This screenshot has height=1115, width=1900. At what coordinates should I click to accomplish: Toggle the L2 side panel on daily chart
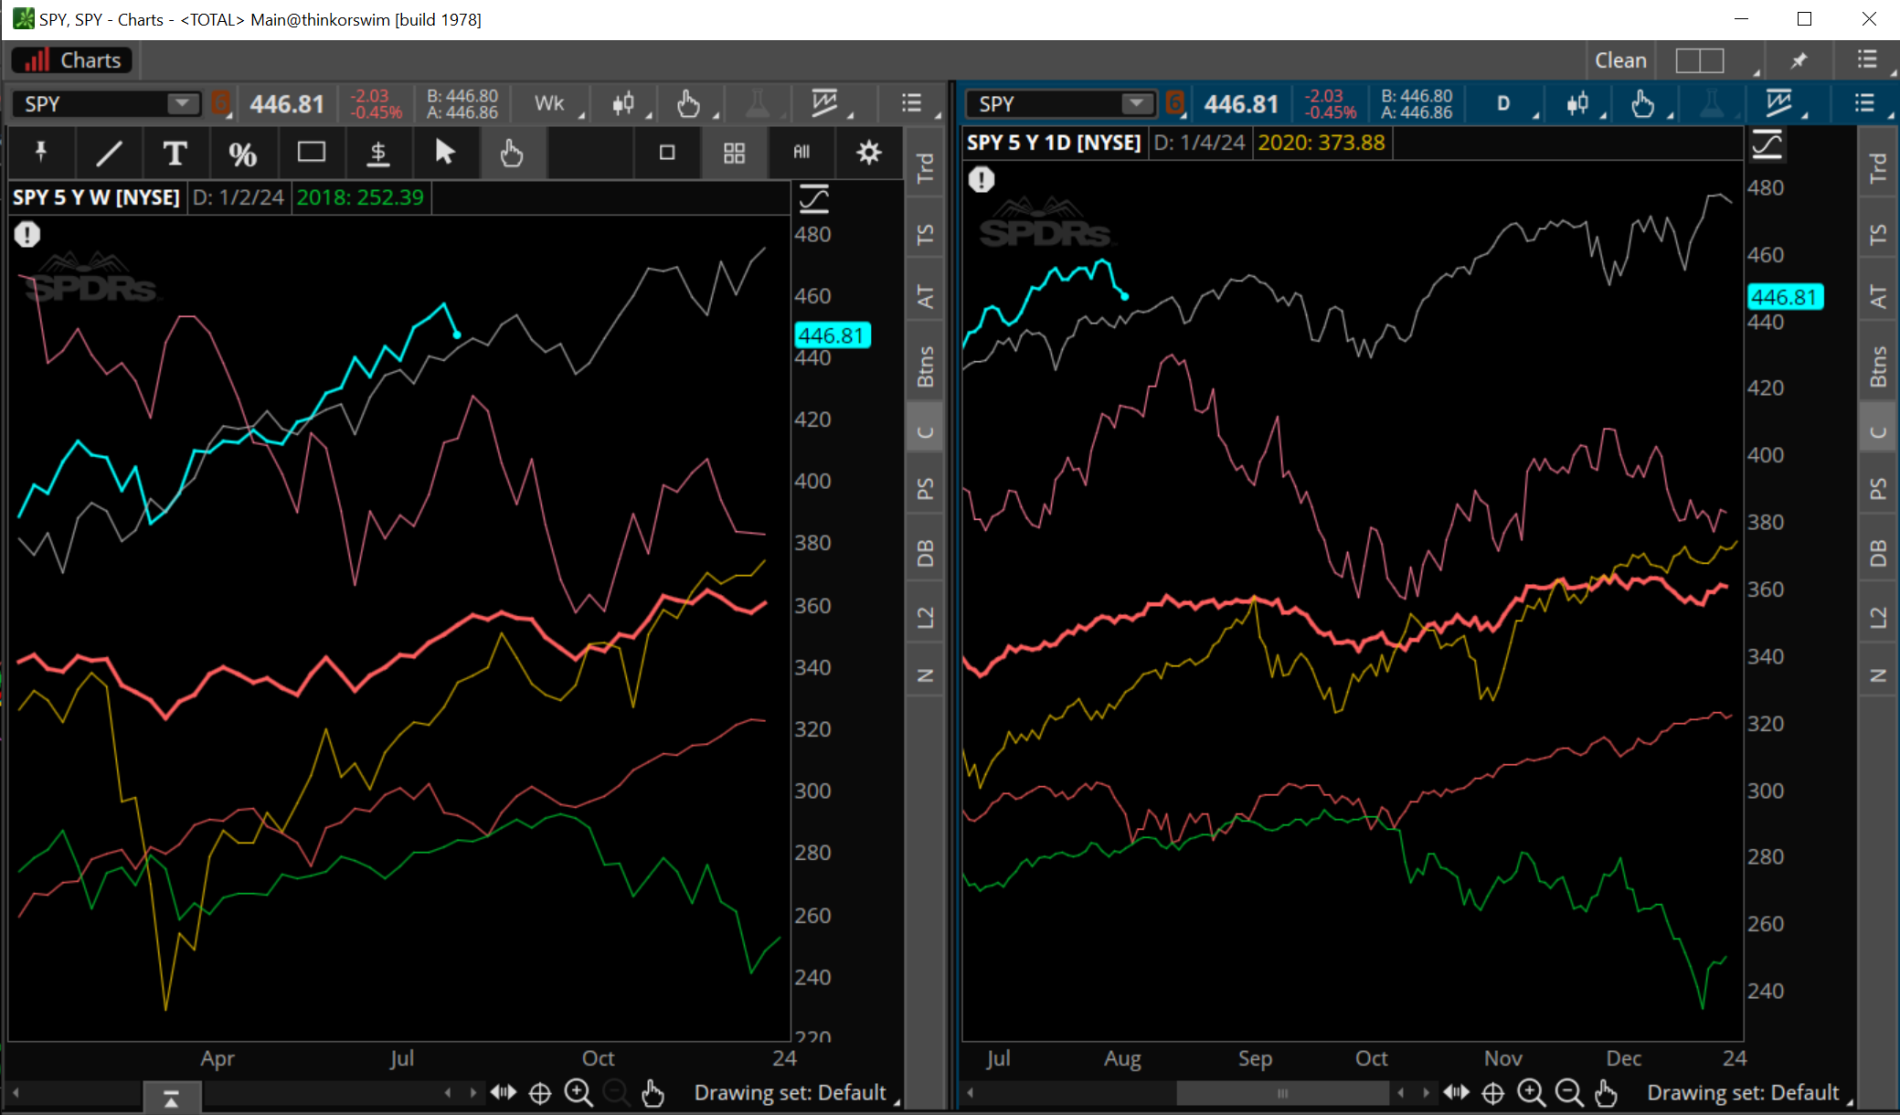(x=1878, y=617)
